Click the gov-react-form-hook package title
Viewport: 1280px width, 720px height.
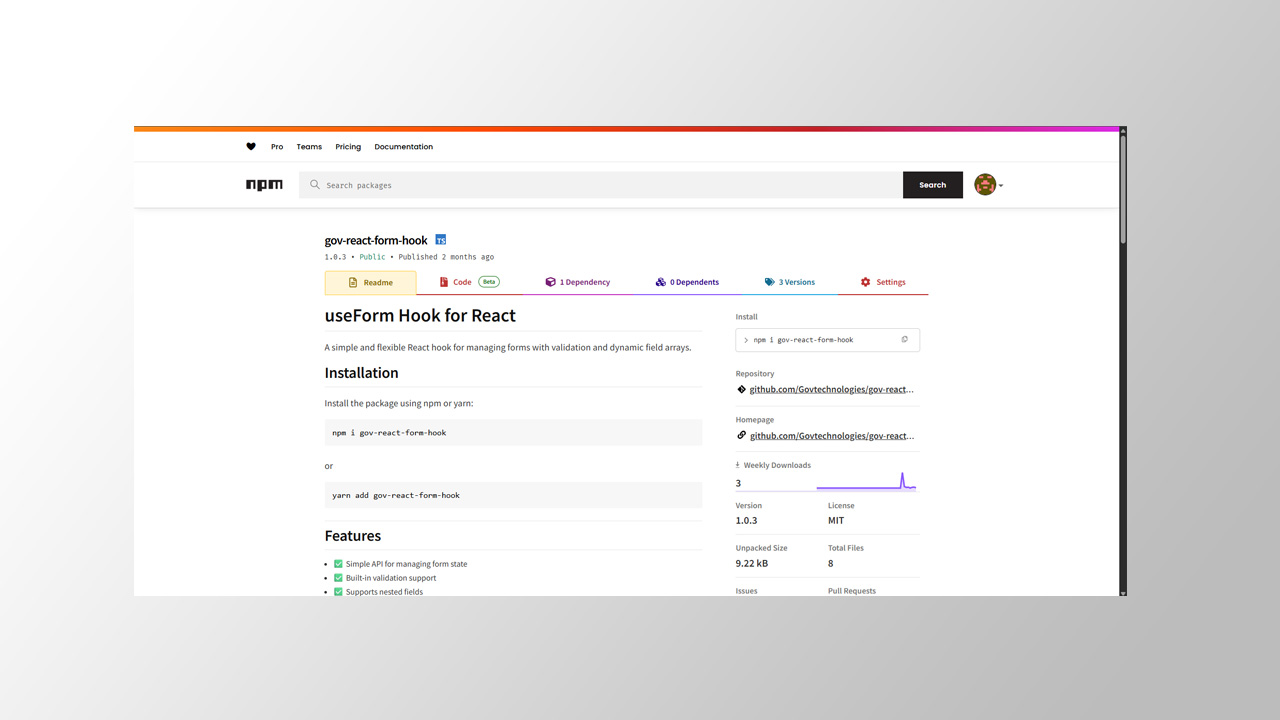tap(376, 240)
